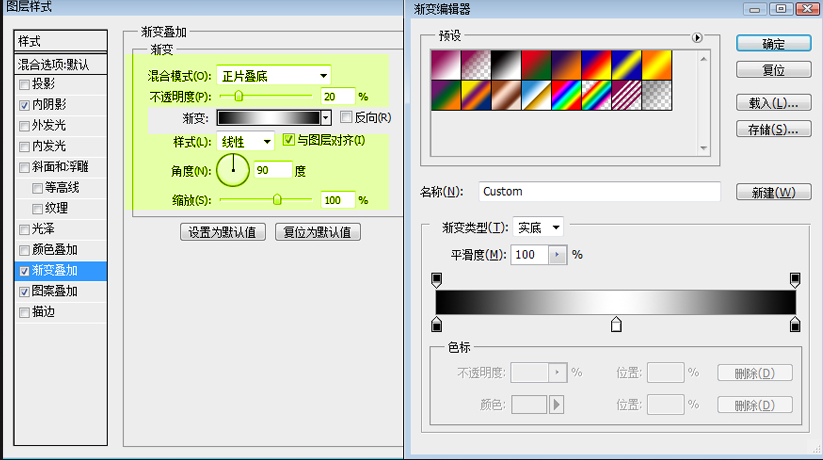Open the 样式 linear style dropdown
The width and height of the screenshot is (823, 460).
pyautogui.click(x=246, y=142)
